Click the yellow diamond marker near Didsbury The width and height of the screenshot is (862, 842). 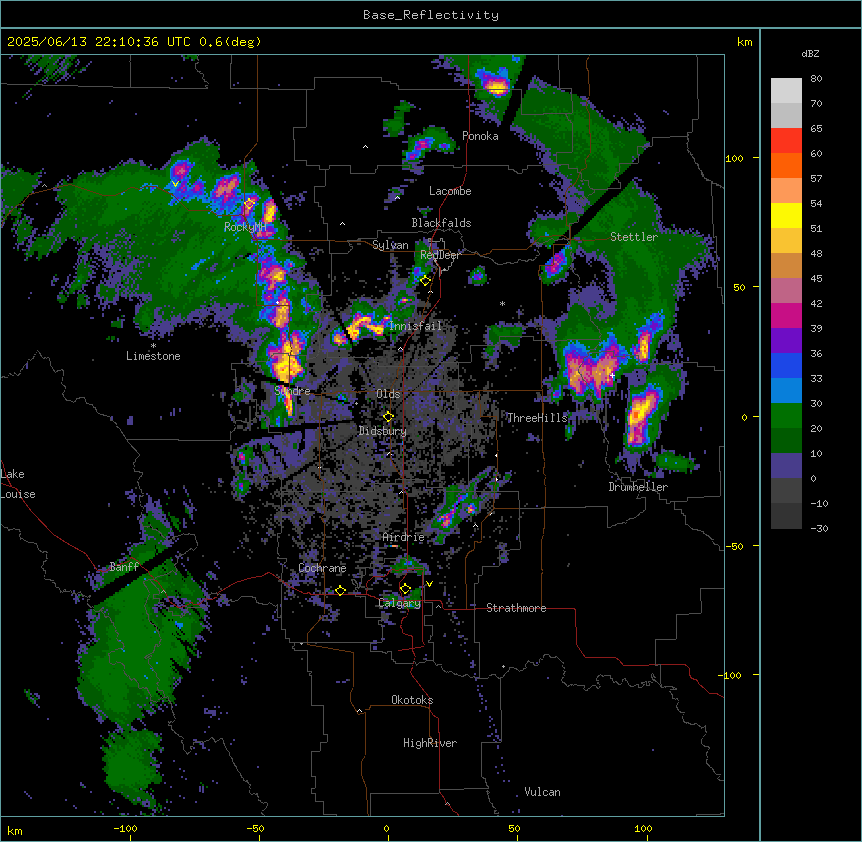pos(388,416)
